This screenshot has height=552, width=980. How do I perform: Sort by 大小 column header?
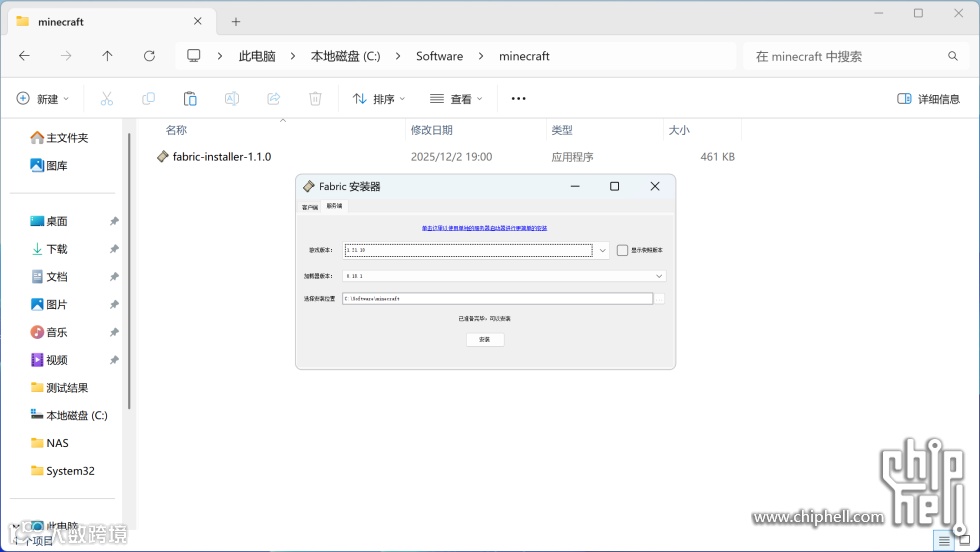pos(679,130)
